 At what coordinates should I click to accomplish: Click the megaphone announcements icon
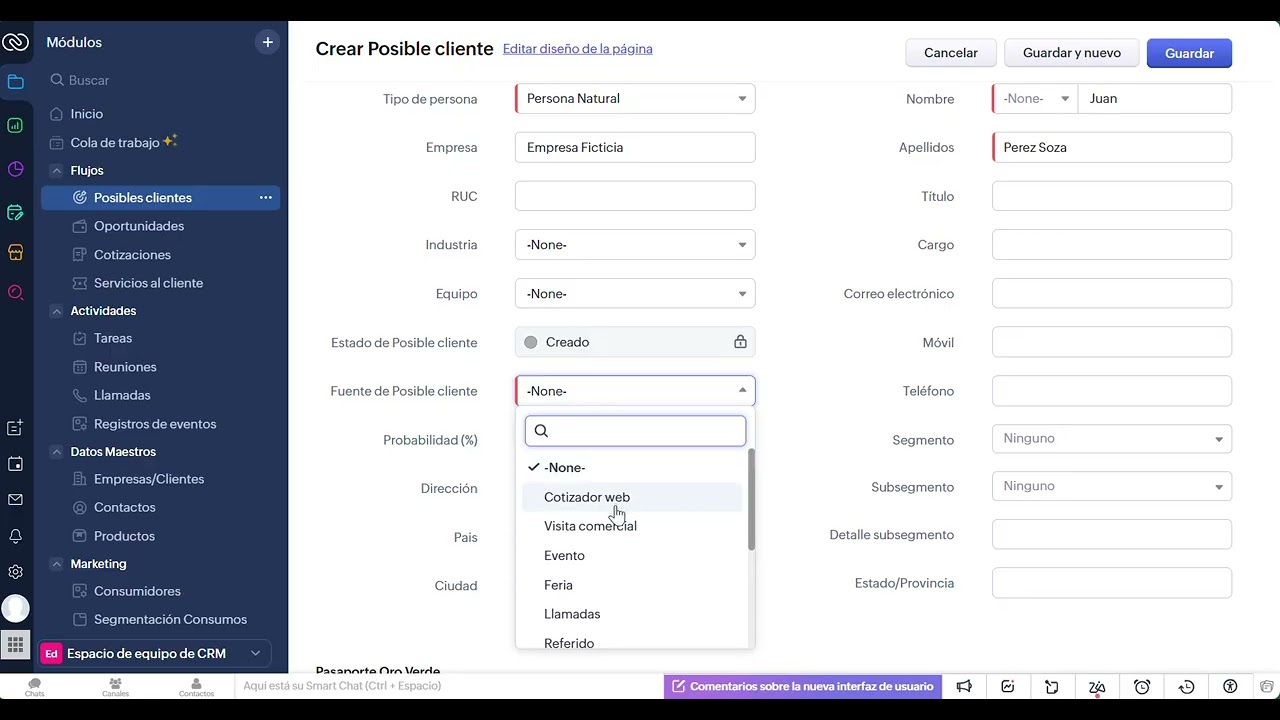coord(964,686)
